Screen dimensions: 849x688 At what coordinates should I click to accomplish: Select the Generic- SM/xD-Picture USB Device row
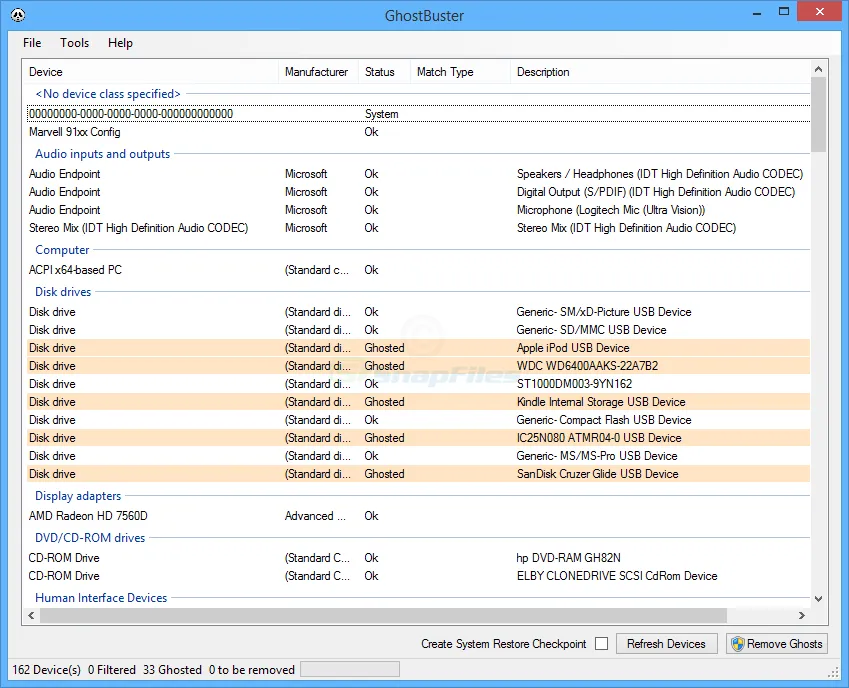pos(419,312)
